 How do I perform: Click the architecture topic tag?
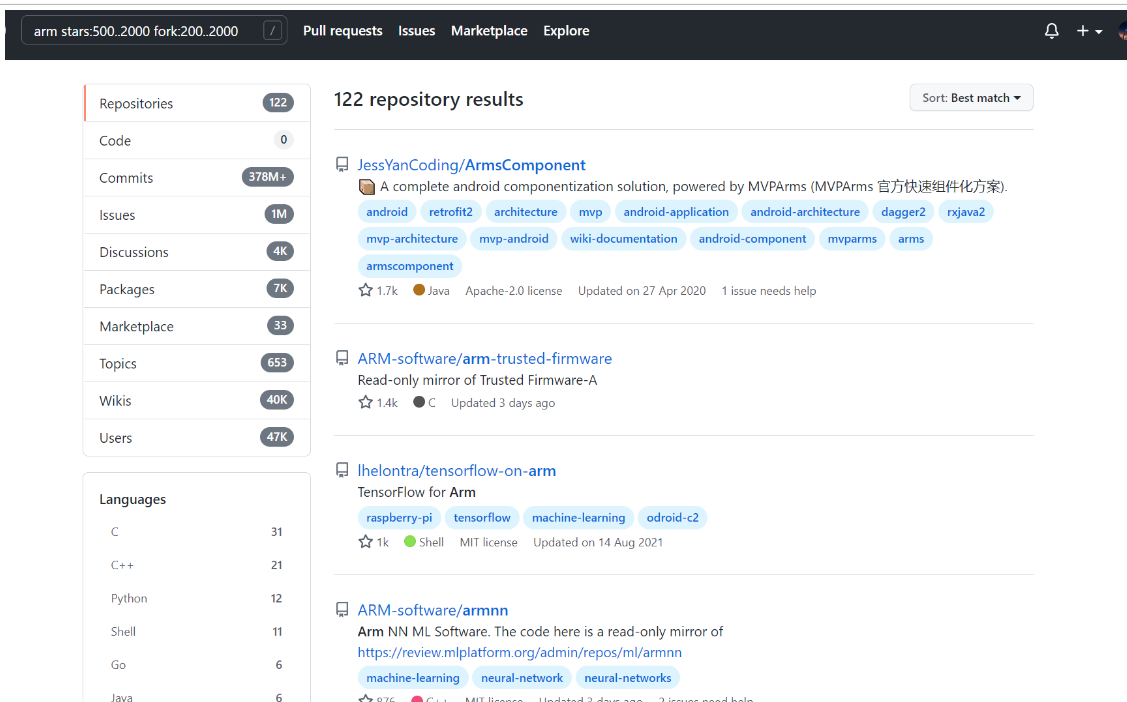[525, 212]
